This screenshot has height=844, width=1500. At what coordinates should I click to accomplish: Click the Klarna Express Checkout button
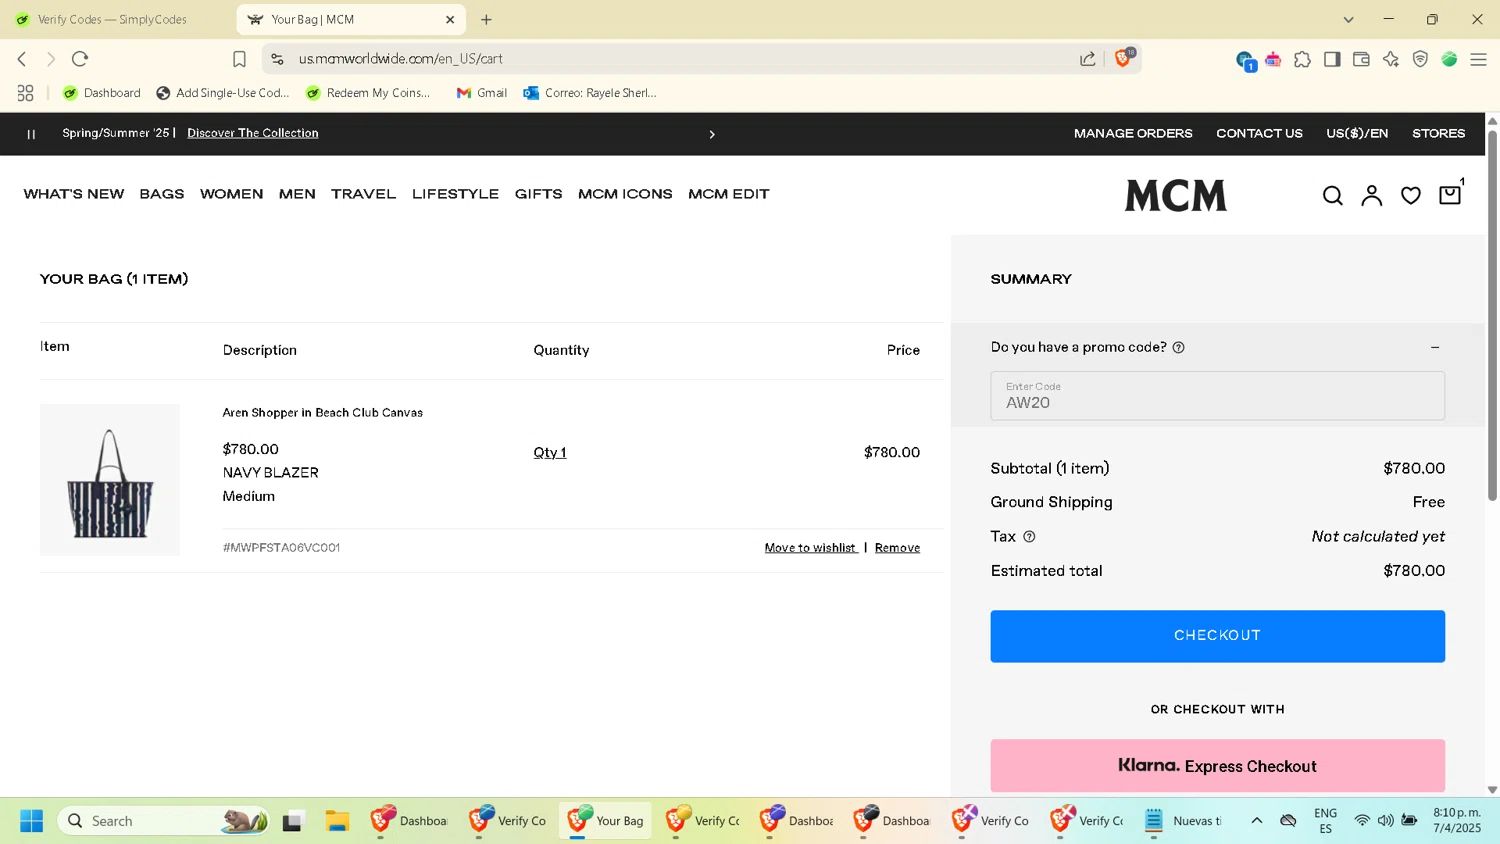(x=1217, y=766)
